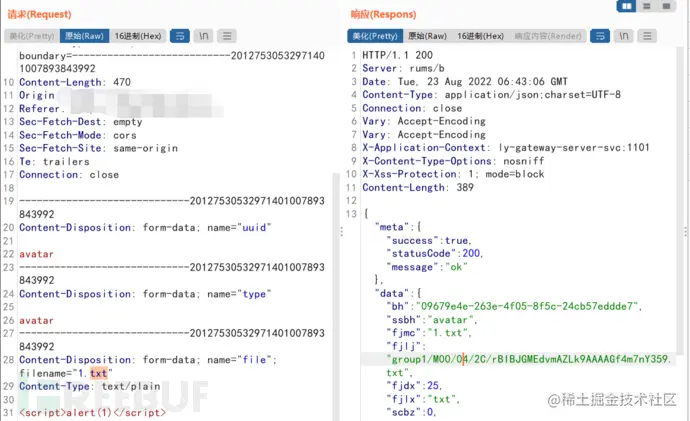Viewport: 690px width, 421px height.
Task: Click the Server: rums/b response header
Action: pyautogui.click(x=403, y=68)
